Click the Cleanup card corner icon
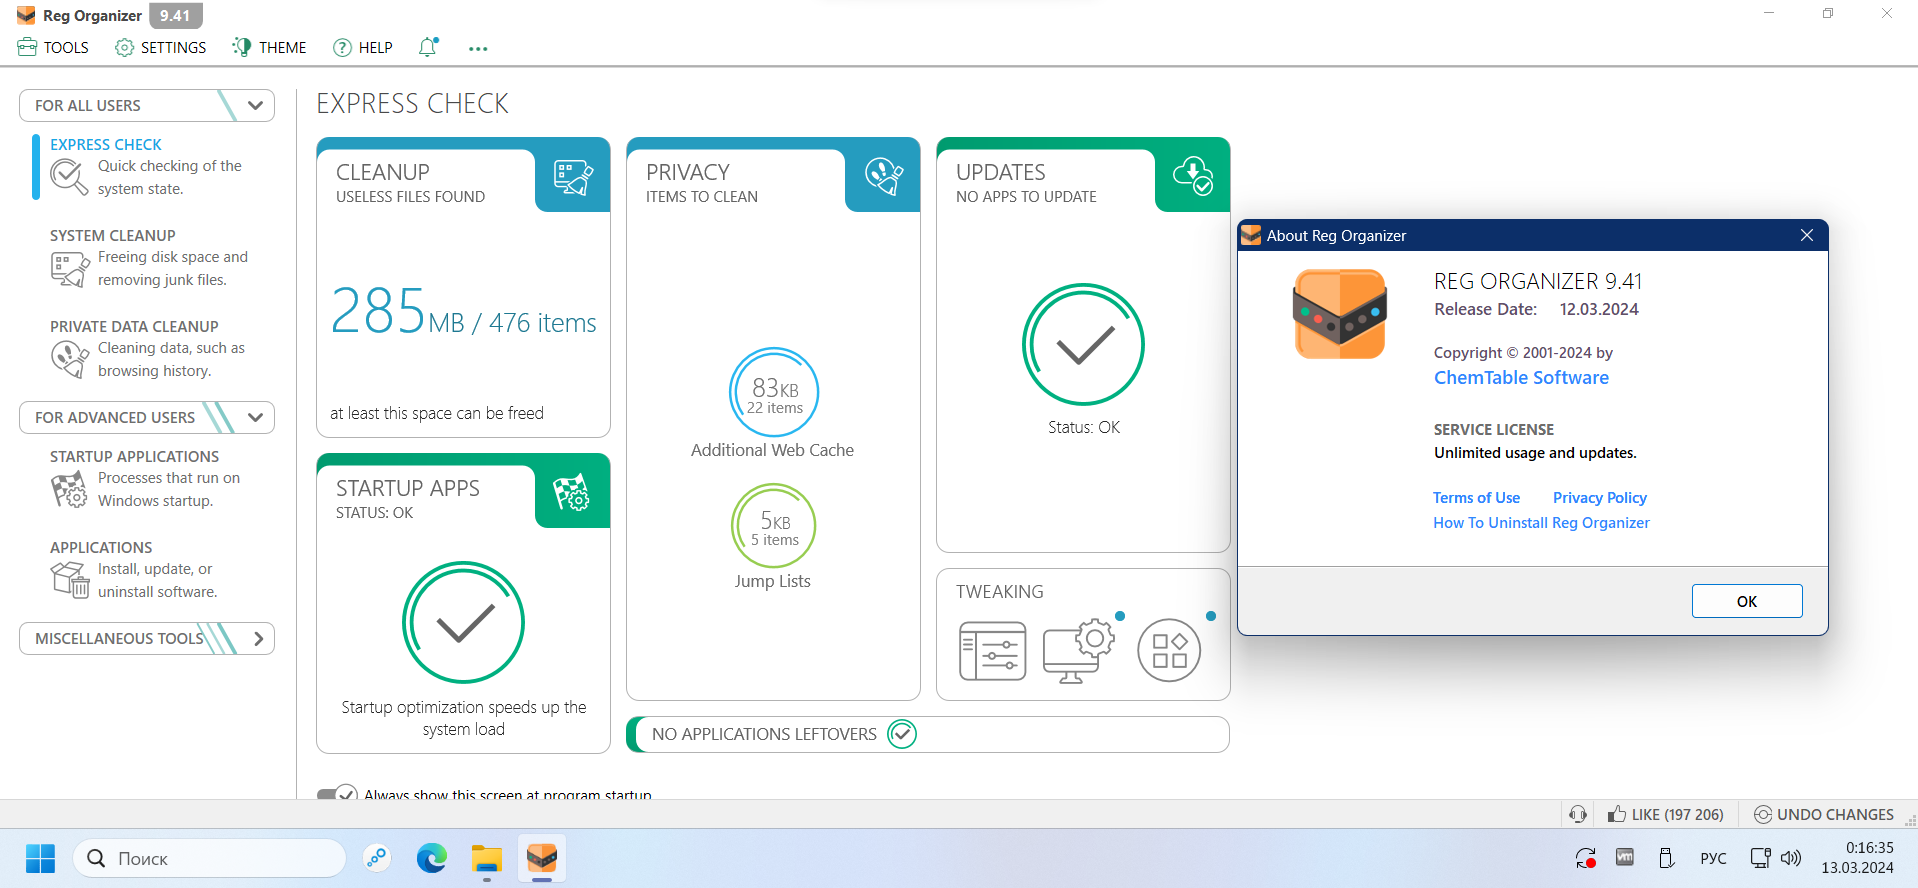Image resolution: width=1918 pixels, height=888 pixels. point(573,176)
